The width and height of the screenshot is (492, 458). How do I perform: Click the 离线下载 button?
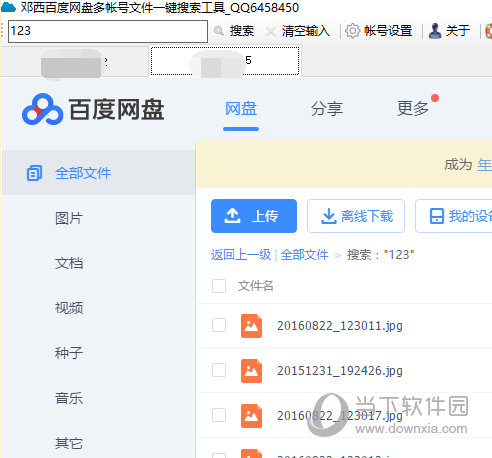(x=356, y=216)
